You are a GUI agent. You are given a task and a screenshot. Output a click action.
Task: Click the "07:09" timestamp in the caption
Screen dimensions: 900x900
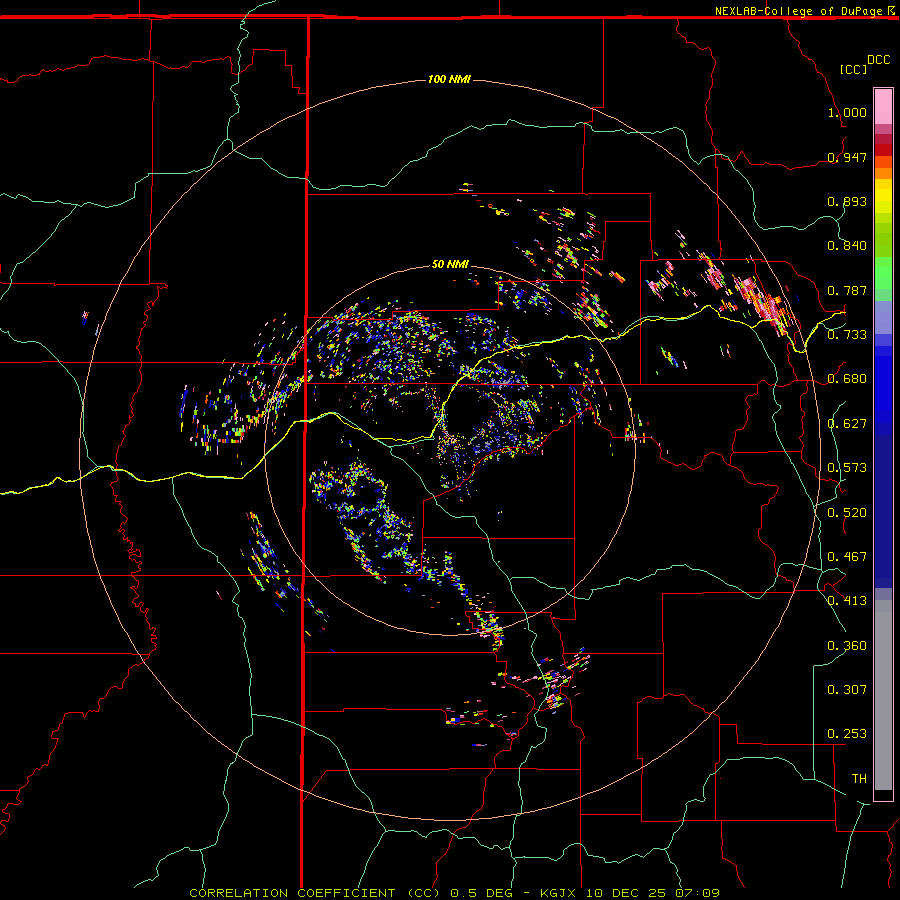[x=697, y=893]
